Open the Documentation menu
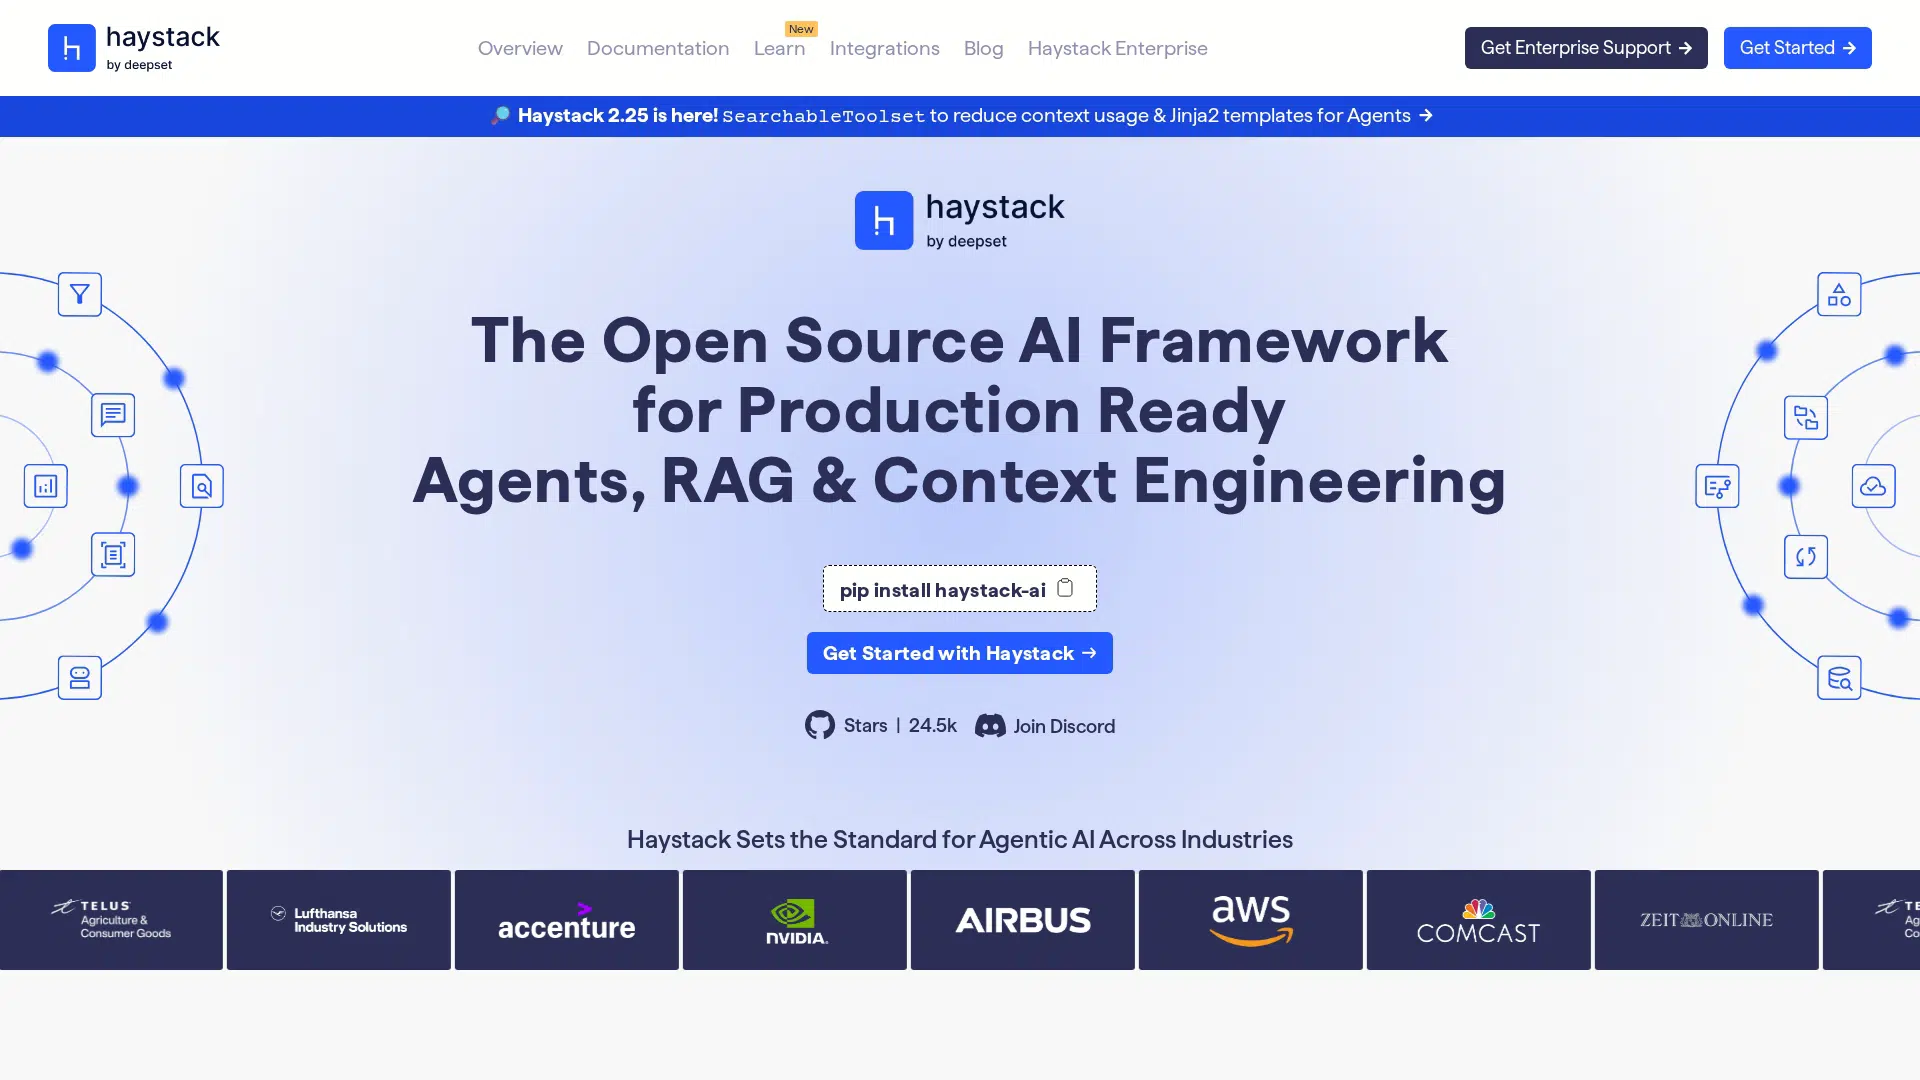The height and width of the screenshot is (1080, 1920). [x=658, y=48]
